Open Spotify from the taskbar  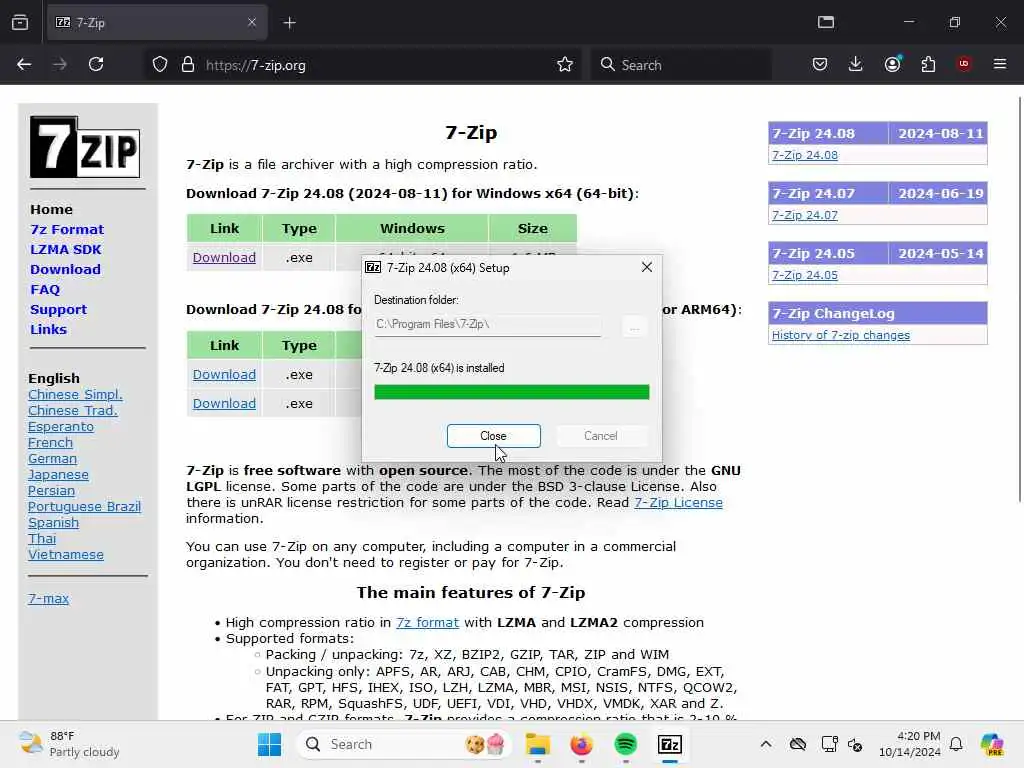click(626, 744)
